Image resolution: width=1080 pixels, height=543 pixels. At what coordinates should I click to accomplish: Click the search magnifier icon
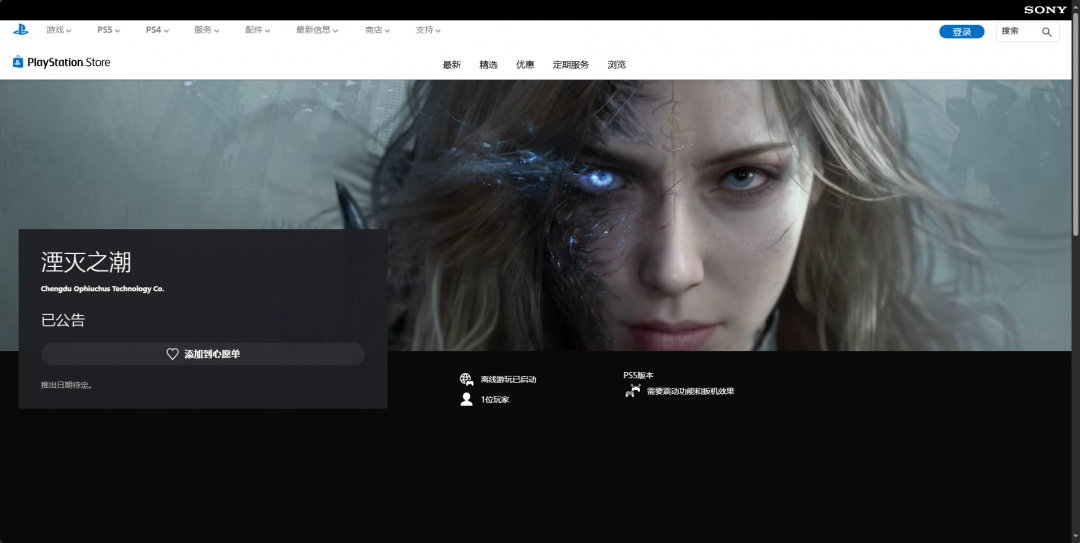tap(1047, 32)
